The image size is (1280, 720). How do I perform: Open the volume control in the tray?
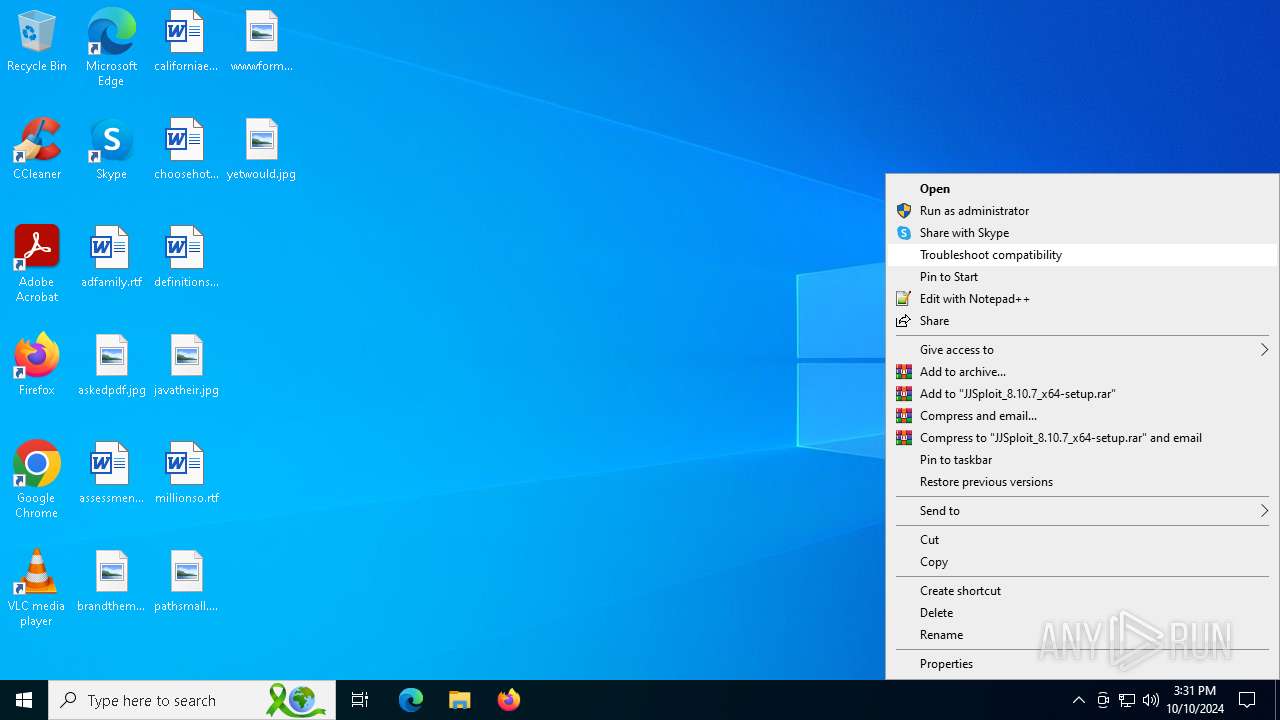coord(1151,700)
